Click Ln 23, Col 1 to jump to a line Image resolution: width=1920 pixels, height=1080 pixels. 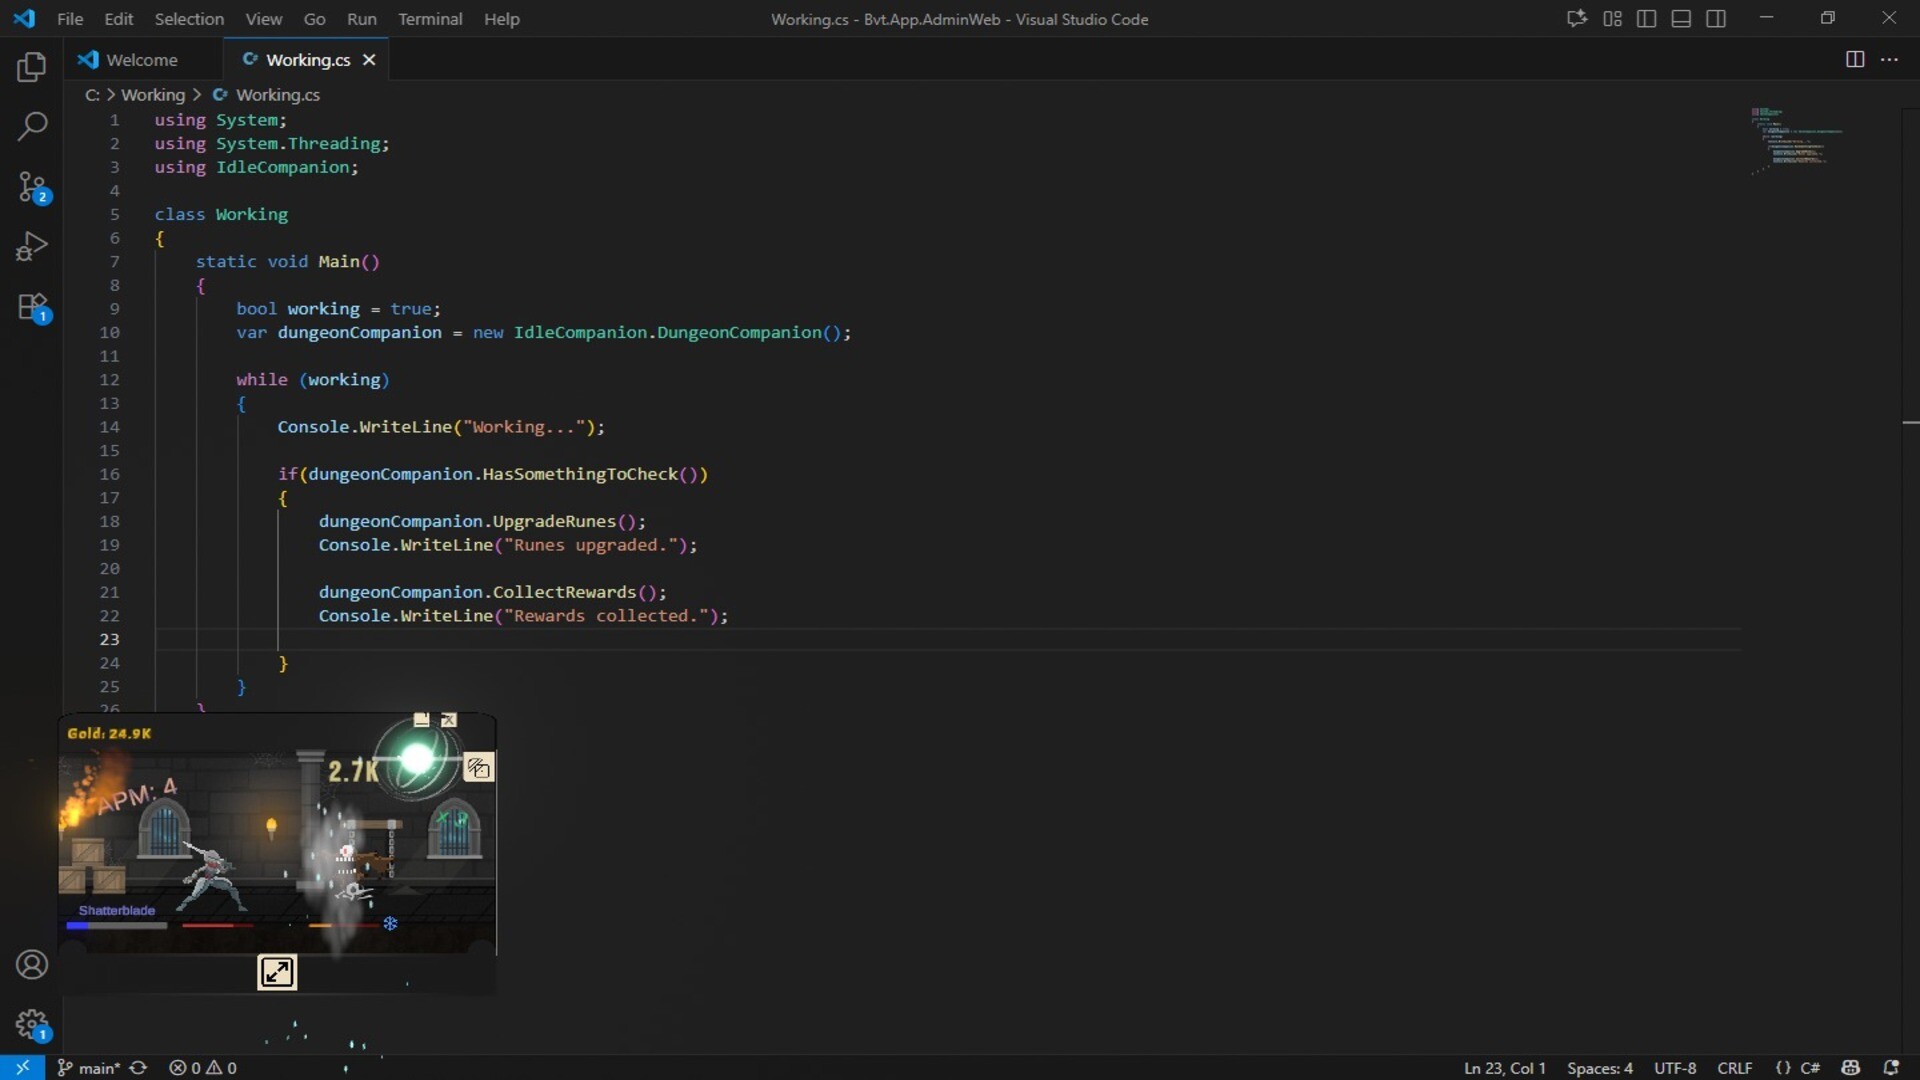click(1504, 1067)
